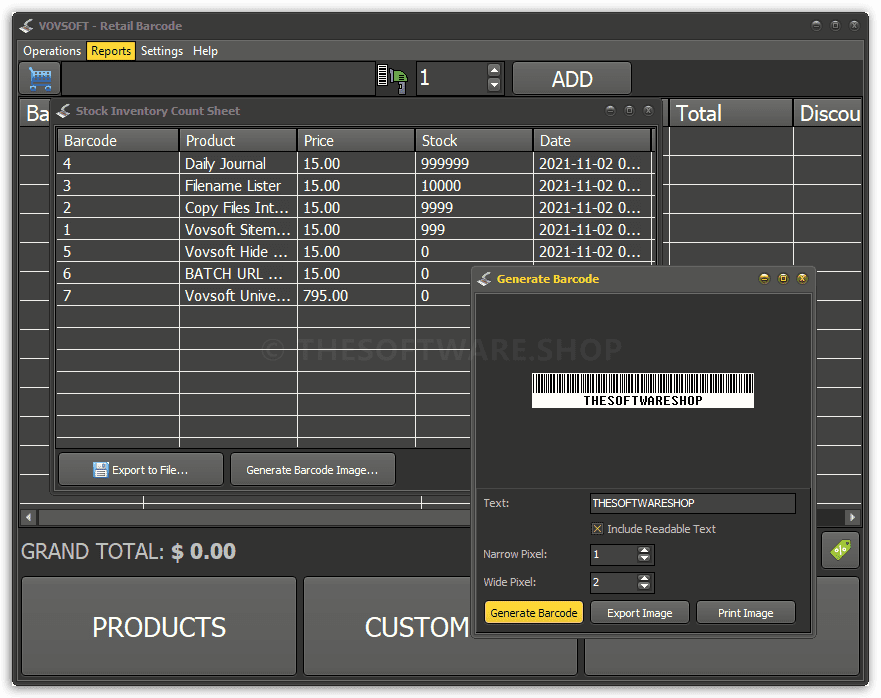Sort by the Product column header
The image size is (881, 698).
[x=238, y=140]
